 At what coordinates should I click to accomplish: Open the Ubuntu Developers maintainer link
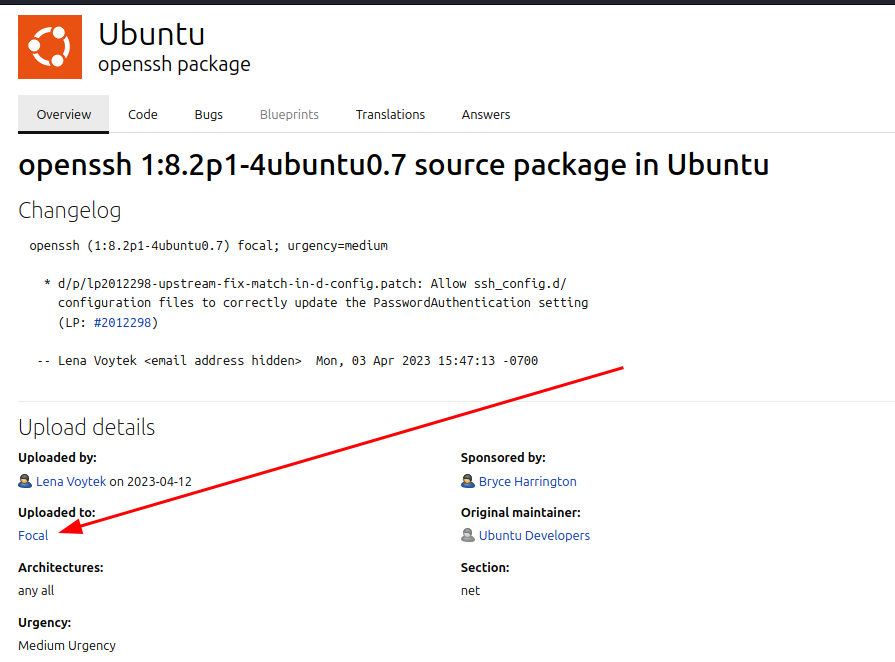click(x=534, y=536)
